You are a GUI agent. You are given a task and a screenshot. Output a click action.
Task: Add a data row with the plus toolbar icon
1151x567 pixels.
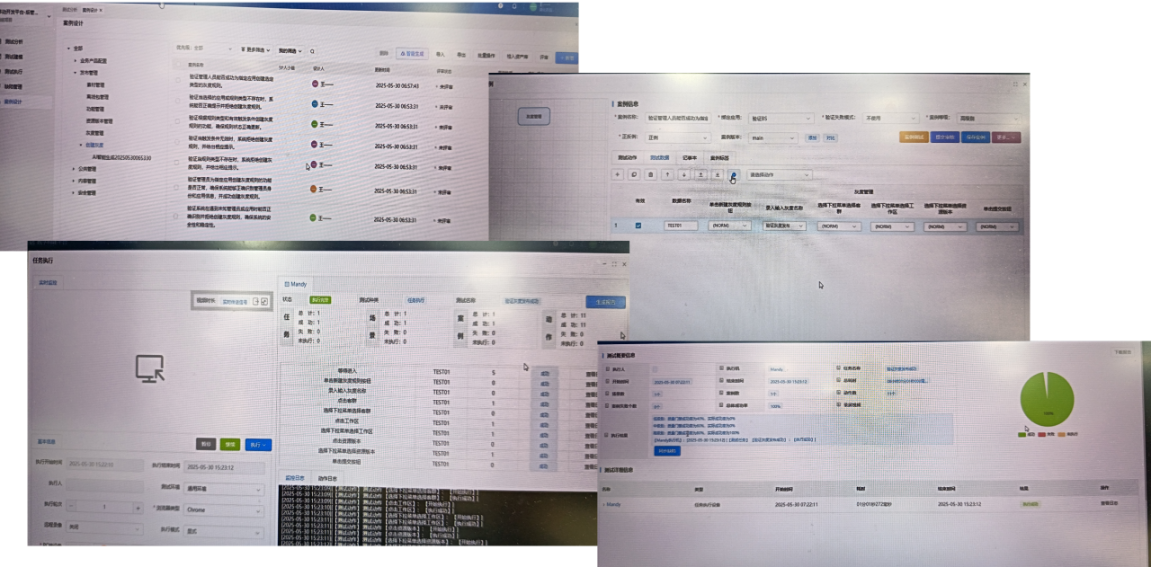point(617,175)
